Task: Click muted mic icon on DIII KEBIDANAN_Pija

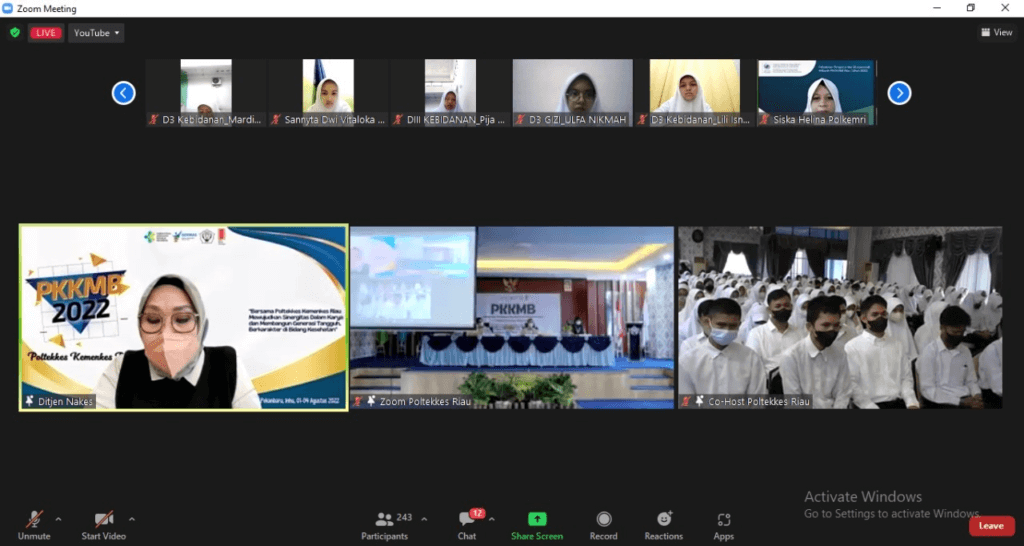Action: pos(398,120)
